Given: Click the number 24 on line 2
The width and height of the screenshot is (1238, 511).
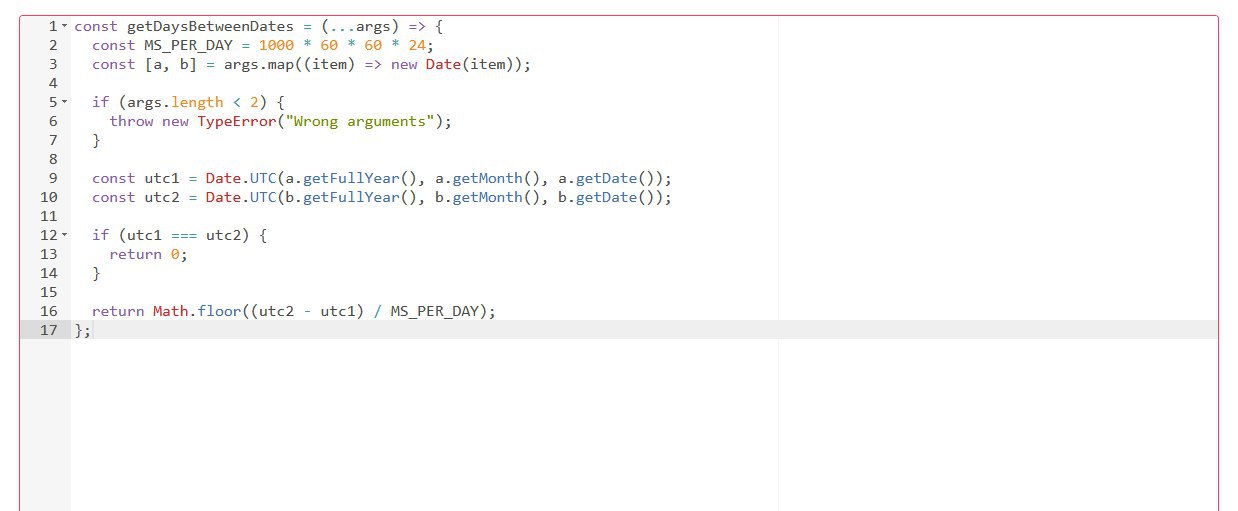Looking at the screenshot, I should [x=417, y=45].
